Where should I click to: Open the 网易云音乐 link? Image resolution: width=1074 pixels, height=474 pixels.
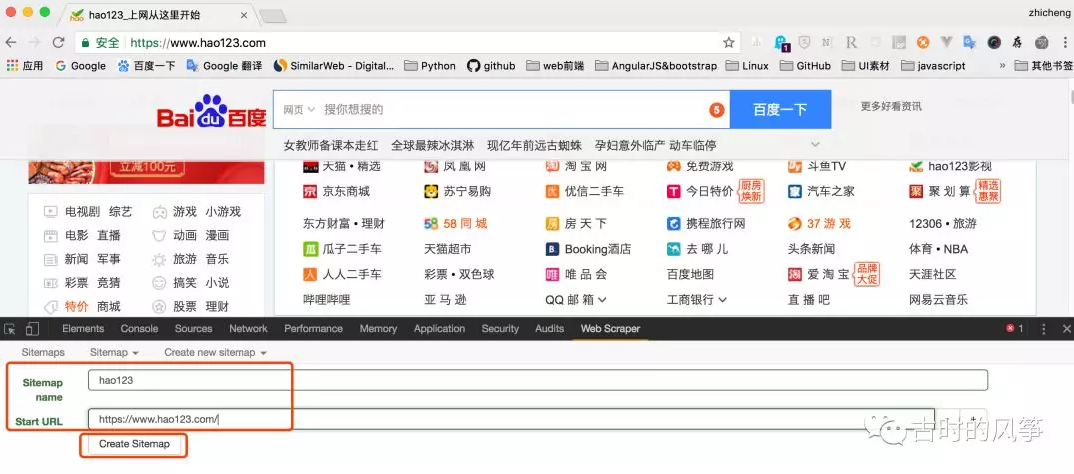point(938,299)
